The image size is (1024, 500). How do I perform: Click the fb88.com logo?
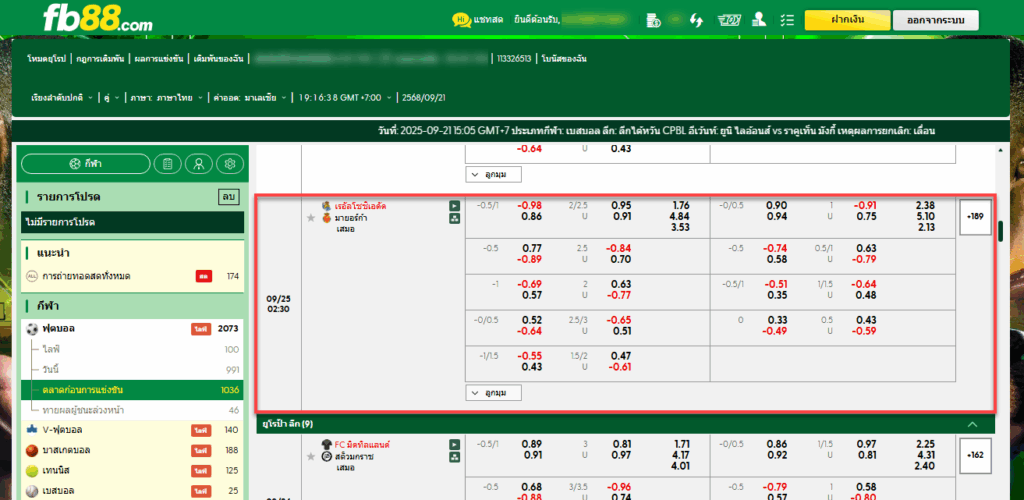pos(97,18)
